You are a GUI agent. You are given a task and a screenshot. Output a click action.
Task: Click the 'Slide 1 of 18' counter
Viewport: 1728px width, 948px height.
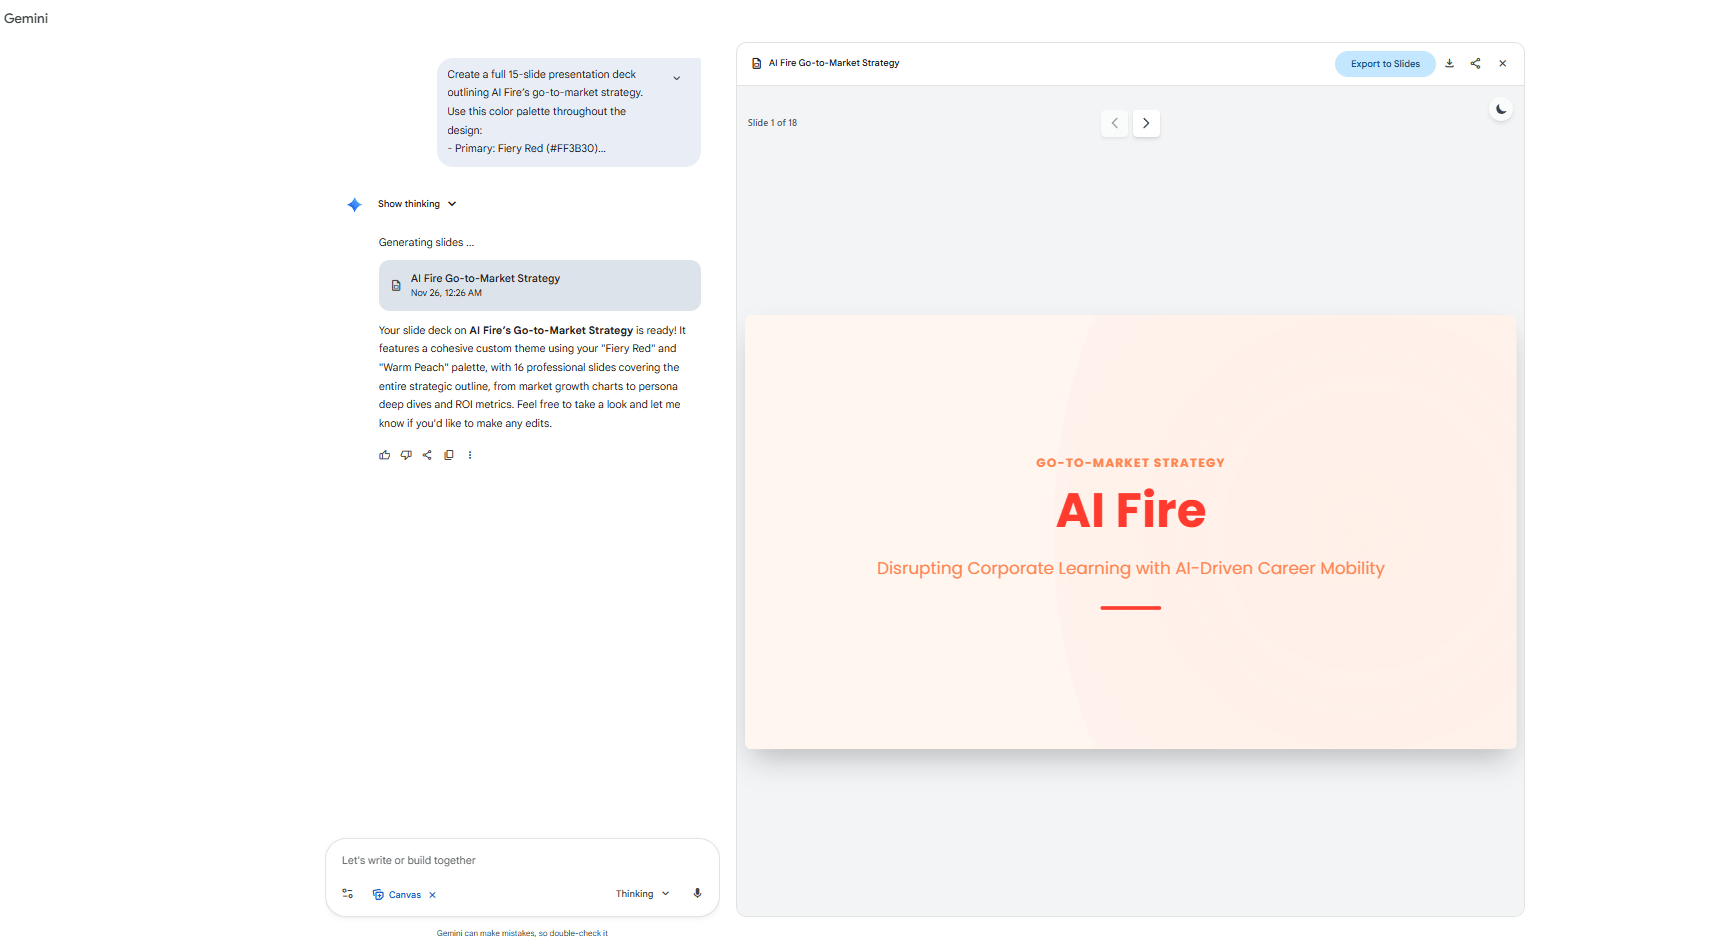coord(772,123)
